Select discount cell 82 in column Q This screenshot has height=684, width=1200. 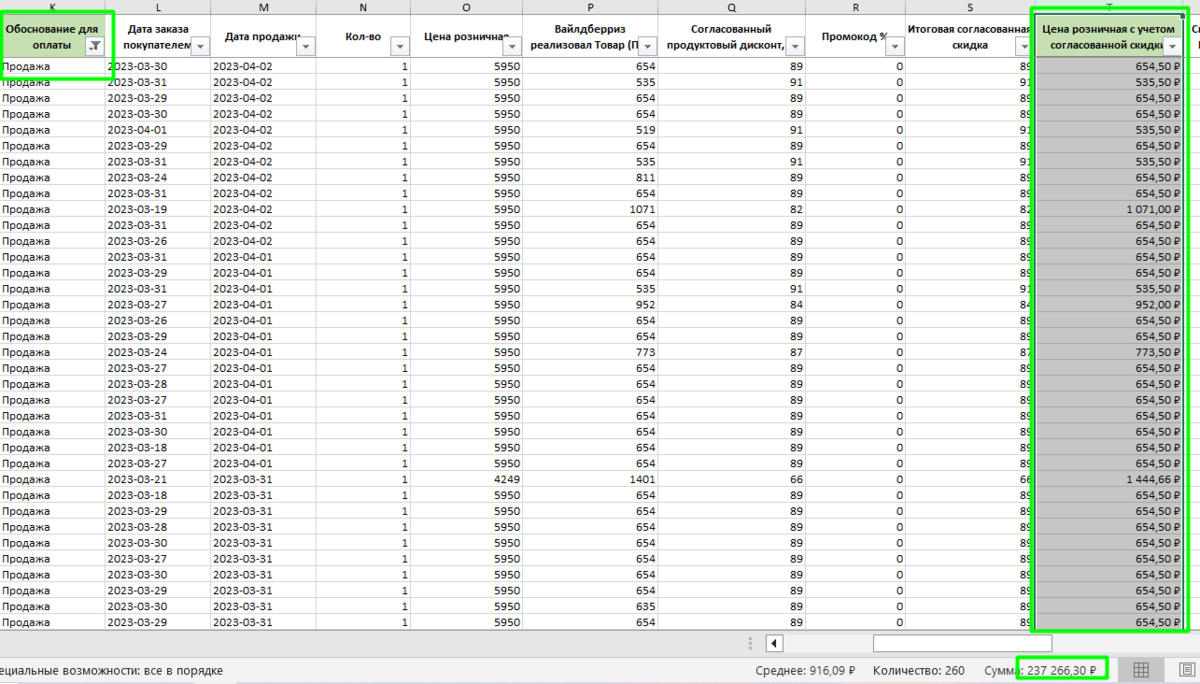(x=732, y=210)
